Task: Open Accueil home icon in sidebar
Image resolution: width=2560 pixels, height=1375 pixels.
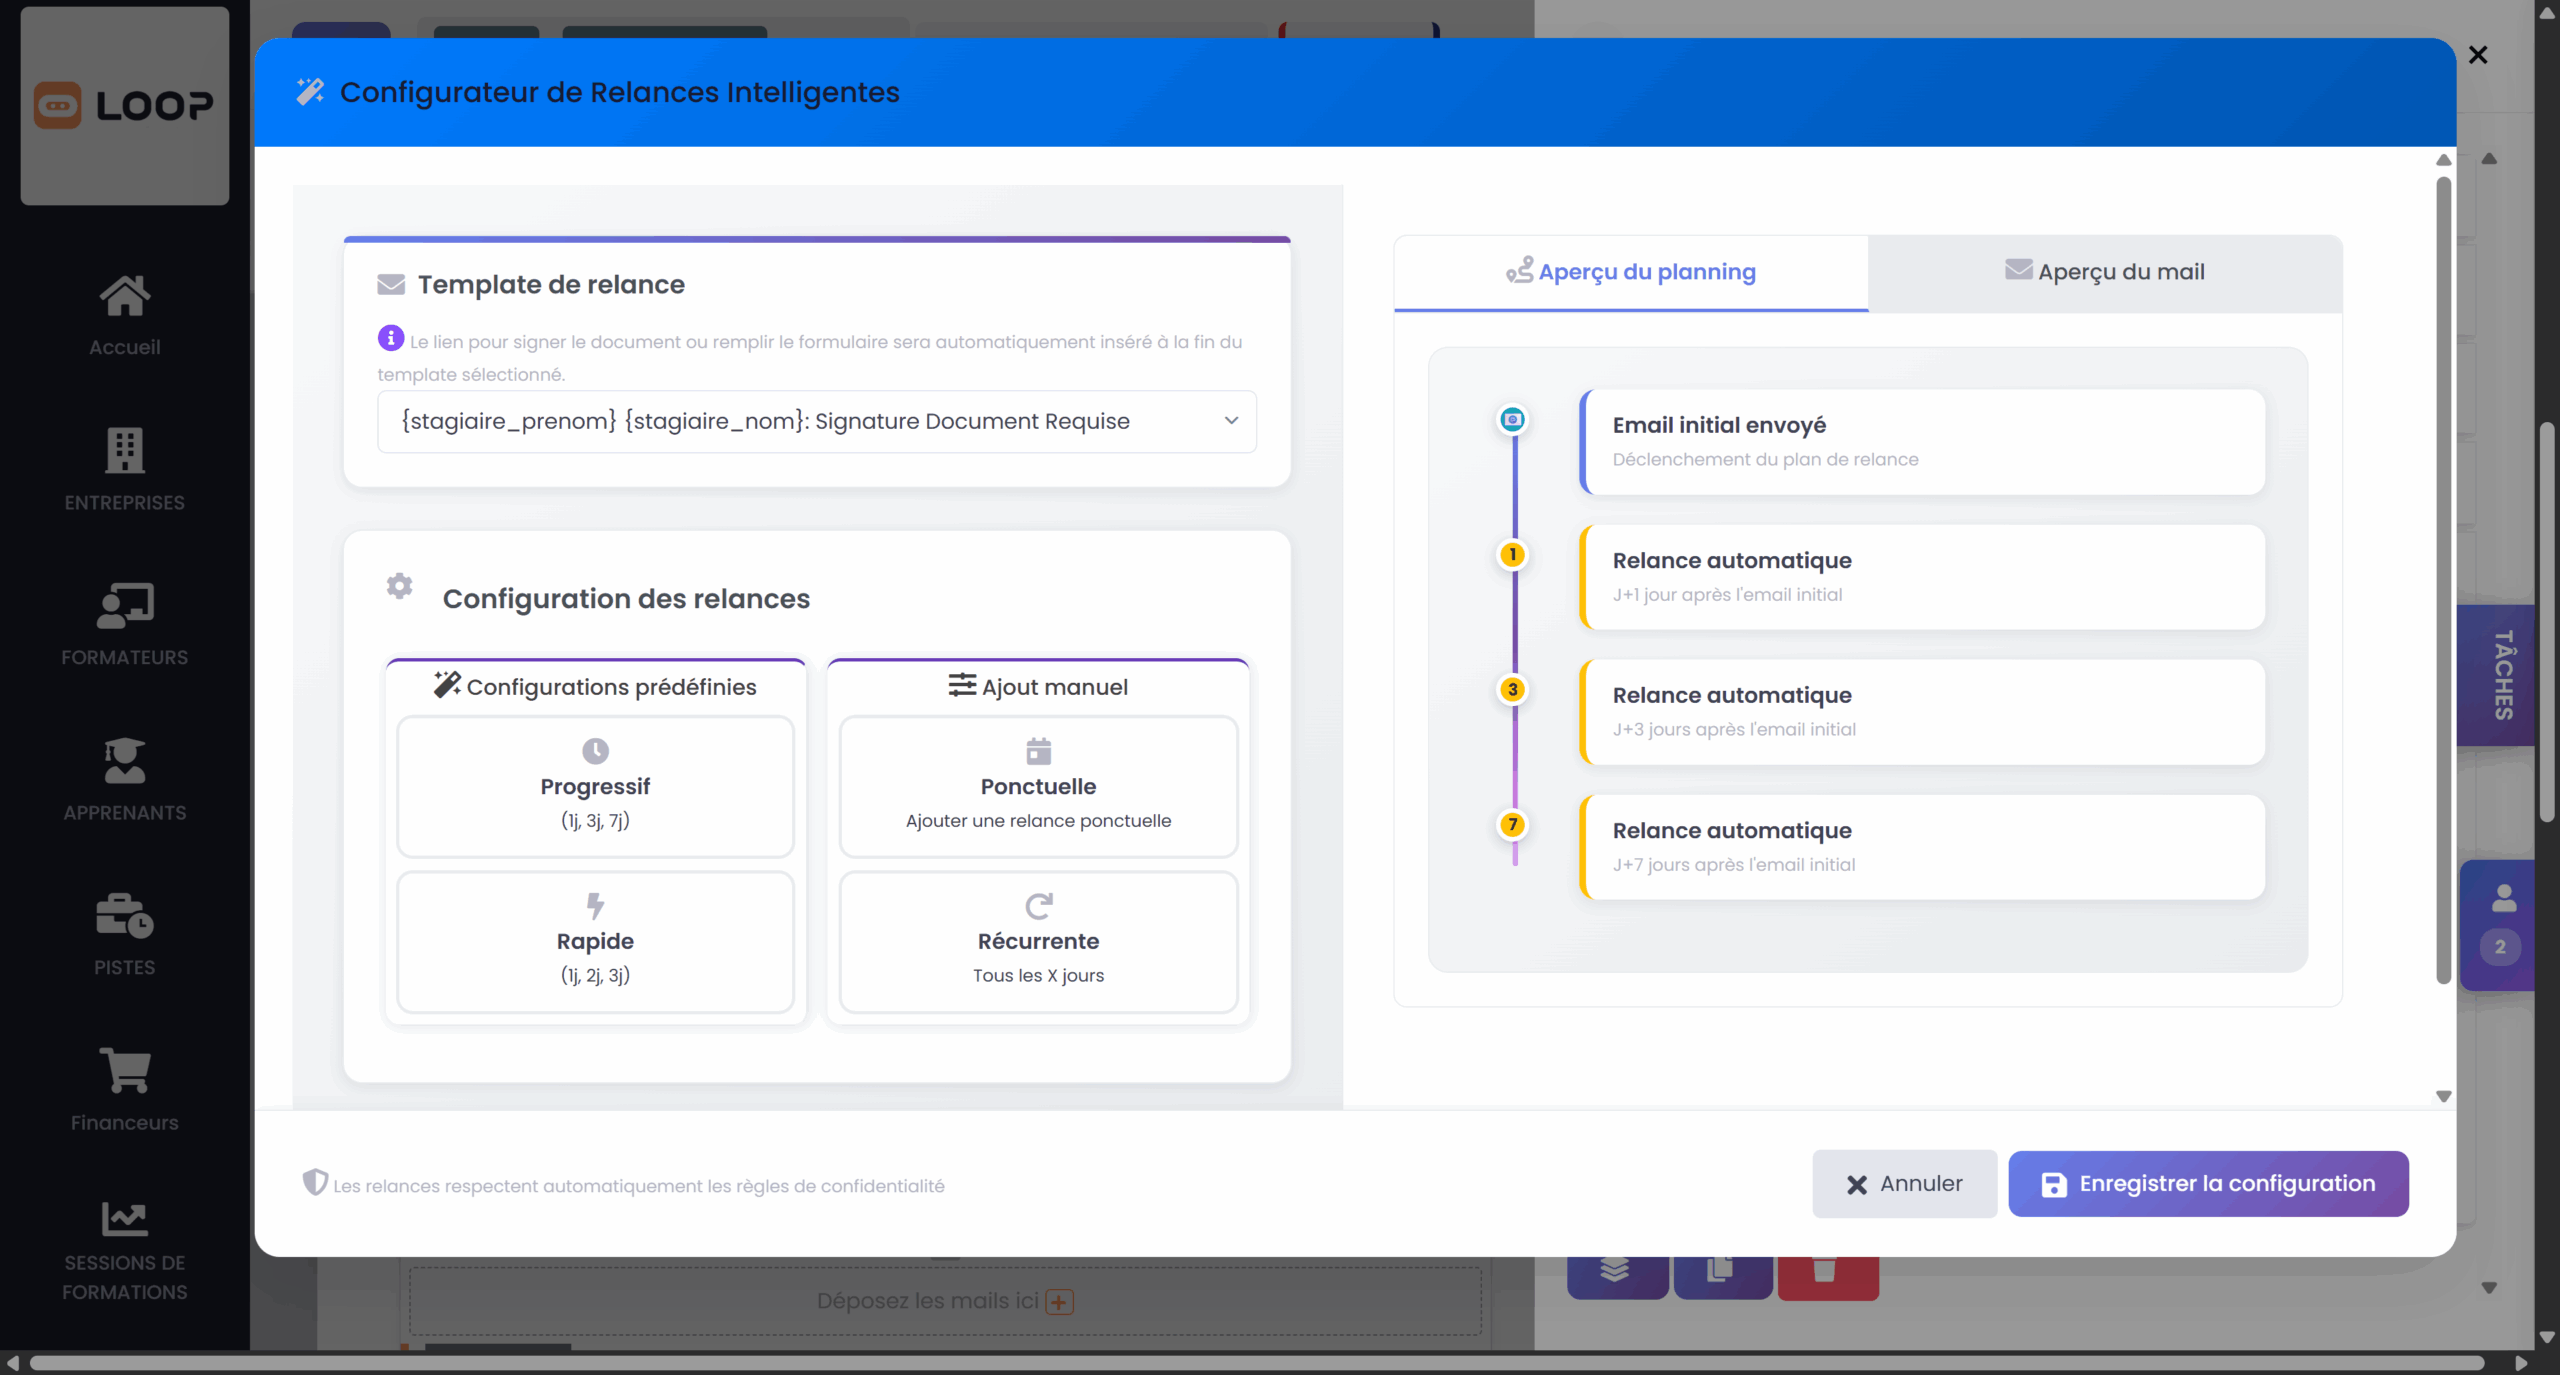Action: [124, 295]
